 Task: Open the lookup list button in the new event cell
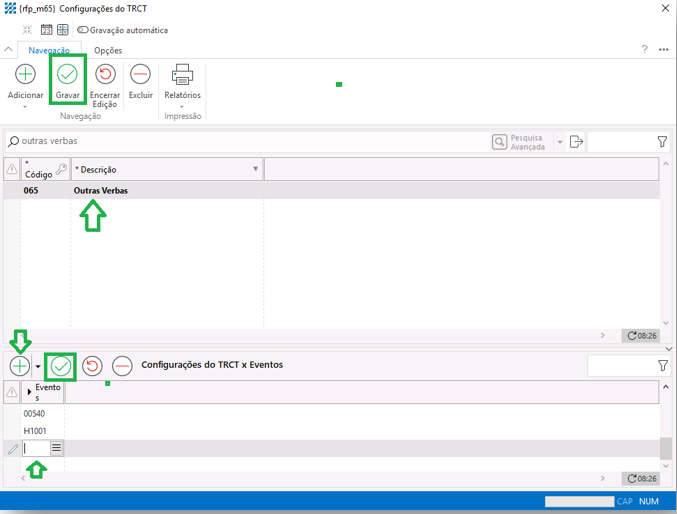(57, 449)
